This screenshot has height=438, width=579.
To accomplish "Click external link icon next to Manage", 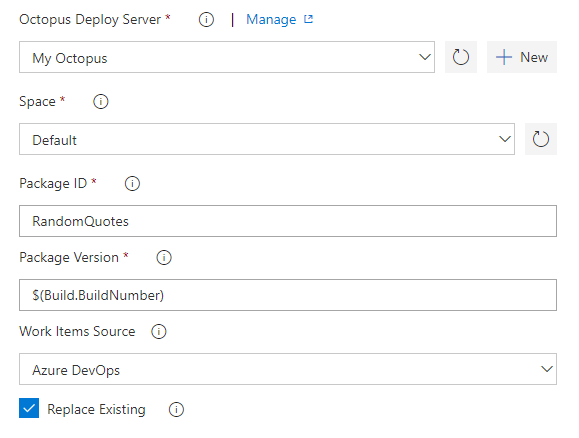I will (308, 19).
